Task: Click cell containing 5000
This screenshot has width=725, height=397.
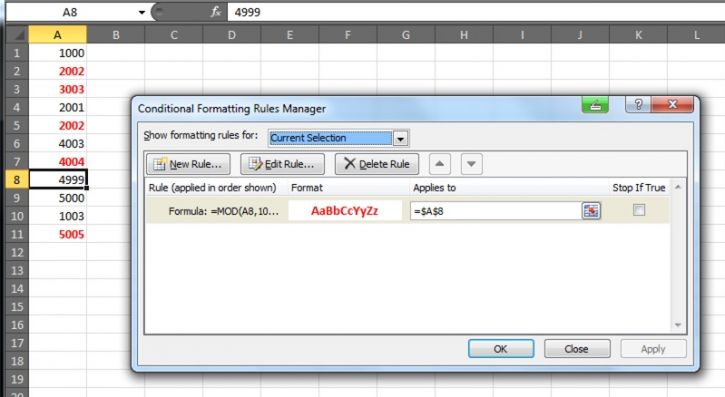Action: [57, 198]
